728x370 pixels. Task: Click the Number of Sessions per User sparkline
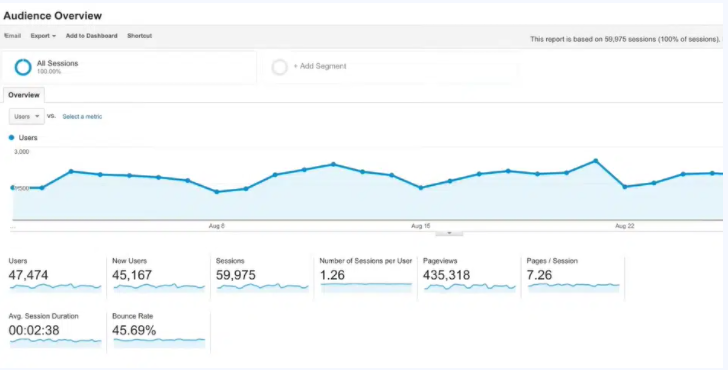(x=366, y=288)
